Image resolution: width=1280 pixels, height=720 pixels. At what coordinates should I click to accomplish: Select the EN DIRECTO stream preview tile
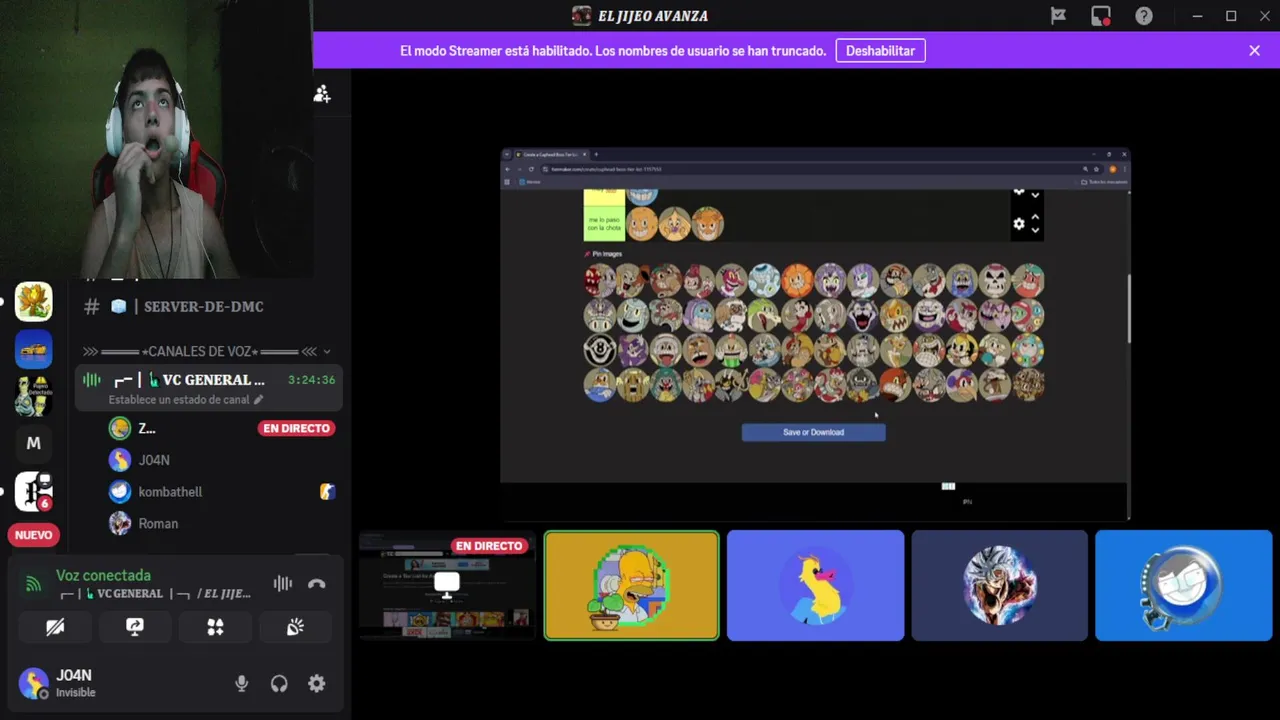coord(447,586)
